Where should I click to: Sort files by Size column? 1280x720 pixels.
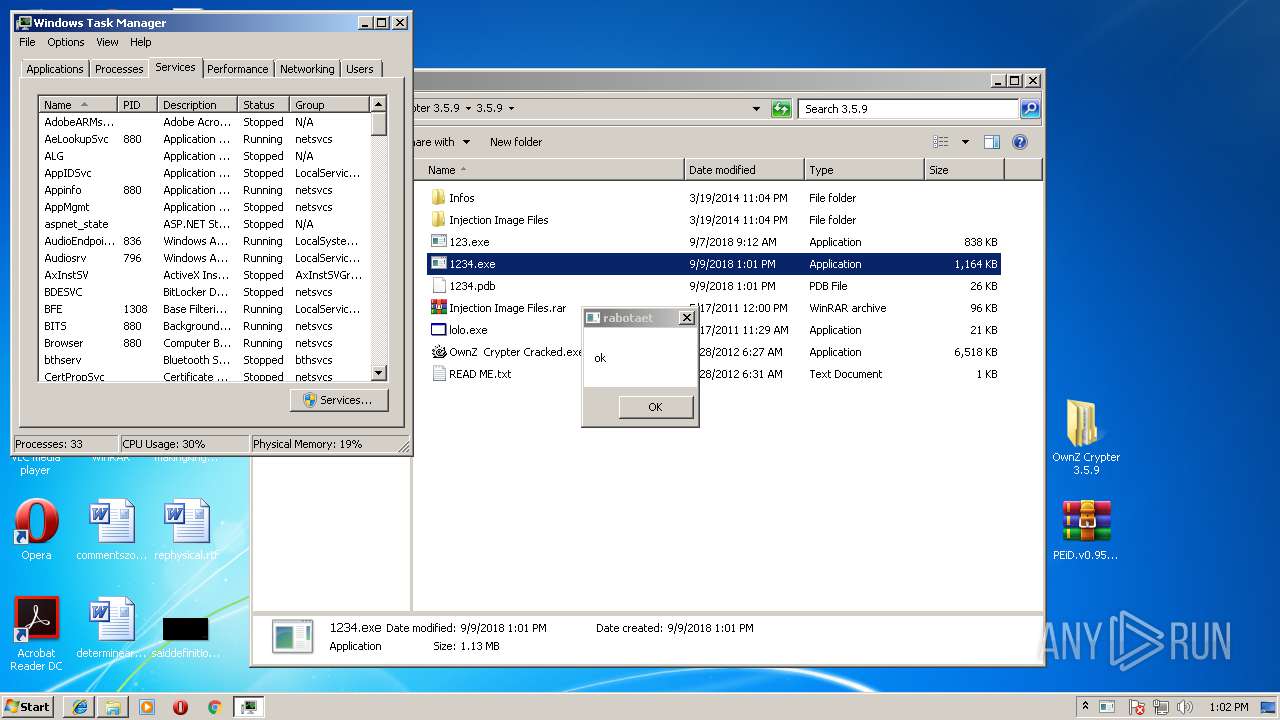[964, 170]
